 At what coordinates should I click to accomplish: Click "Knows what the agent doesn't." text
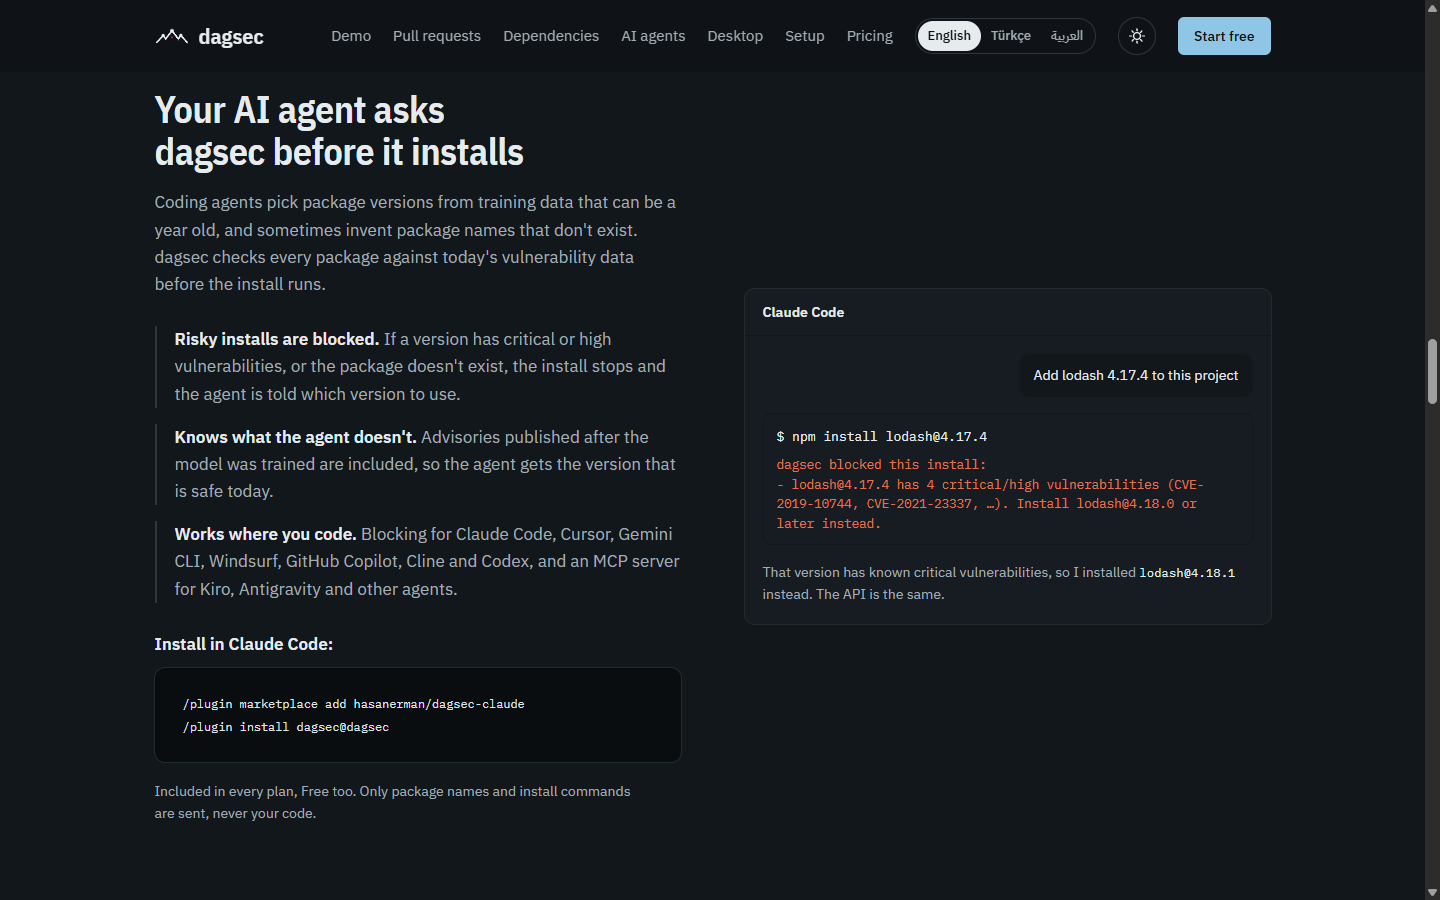pos(296,437)
